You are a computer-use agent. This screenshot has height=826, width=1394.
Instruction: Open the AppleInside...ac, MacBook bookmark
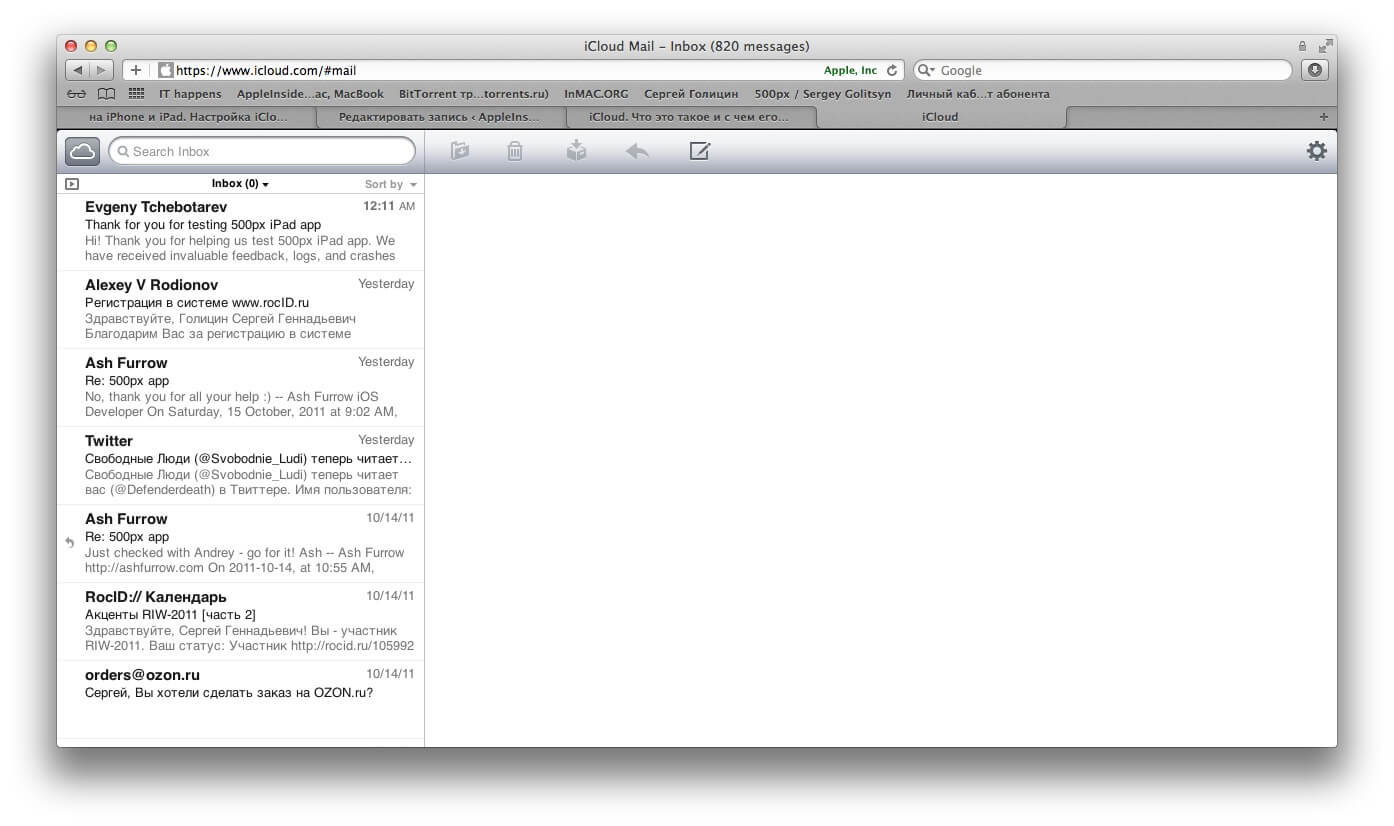310,94
